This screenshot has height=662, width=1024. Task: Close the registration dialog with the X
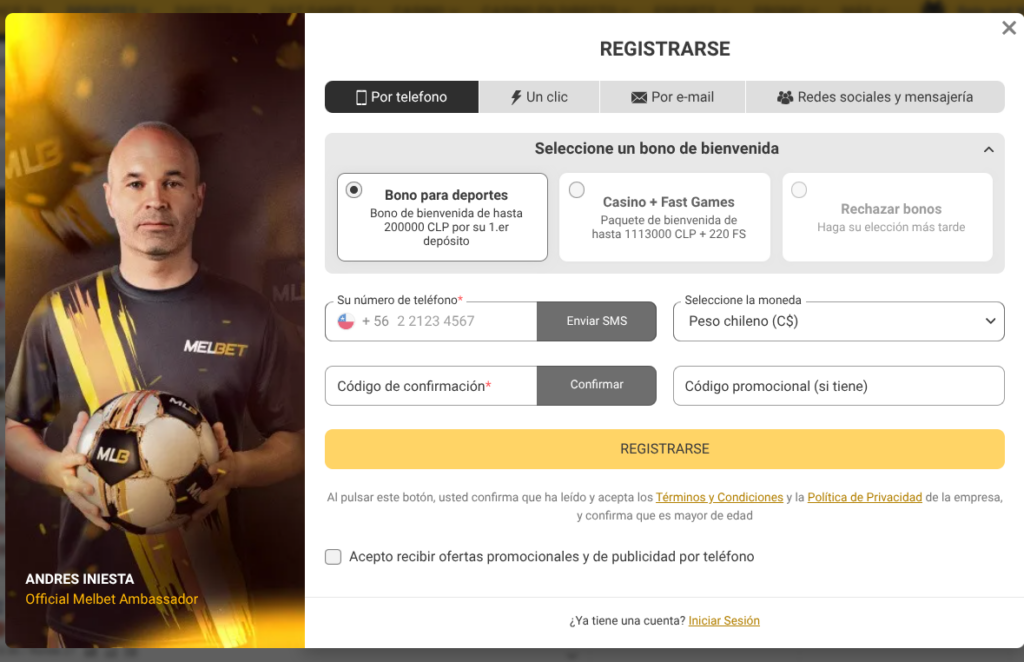tap(1008, 28)
